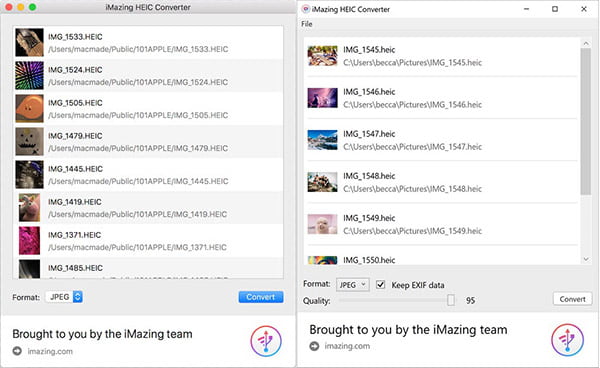The height and width of the screenshot is (368, 600).
Task: Open the imazing.com link in the Windows window
Action: tap(347, 346)
